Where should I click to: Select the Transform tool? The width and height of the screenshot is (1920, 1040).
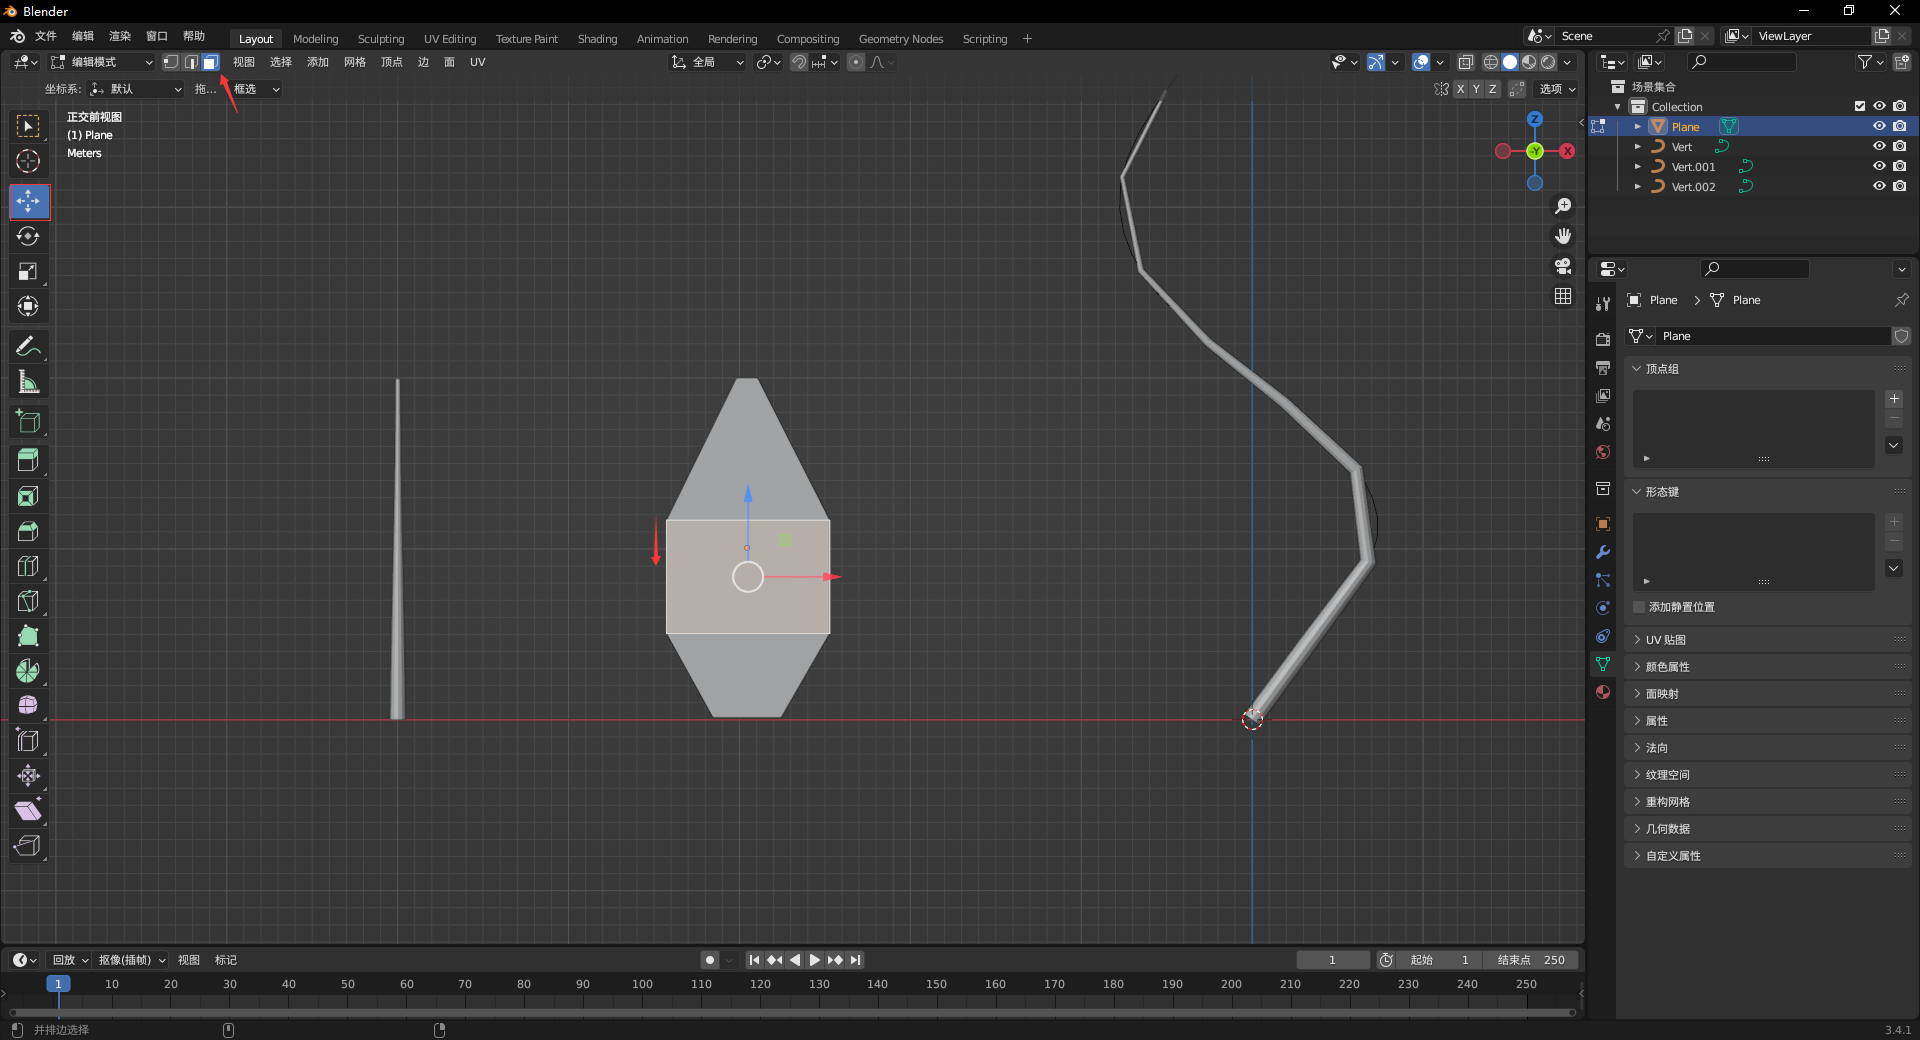pyautogui.click(x=28, y=306)
